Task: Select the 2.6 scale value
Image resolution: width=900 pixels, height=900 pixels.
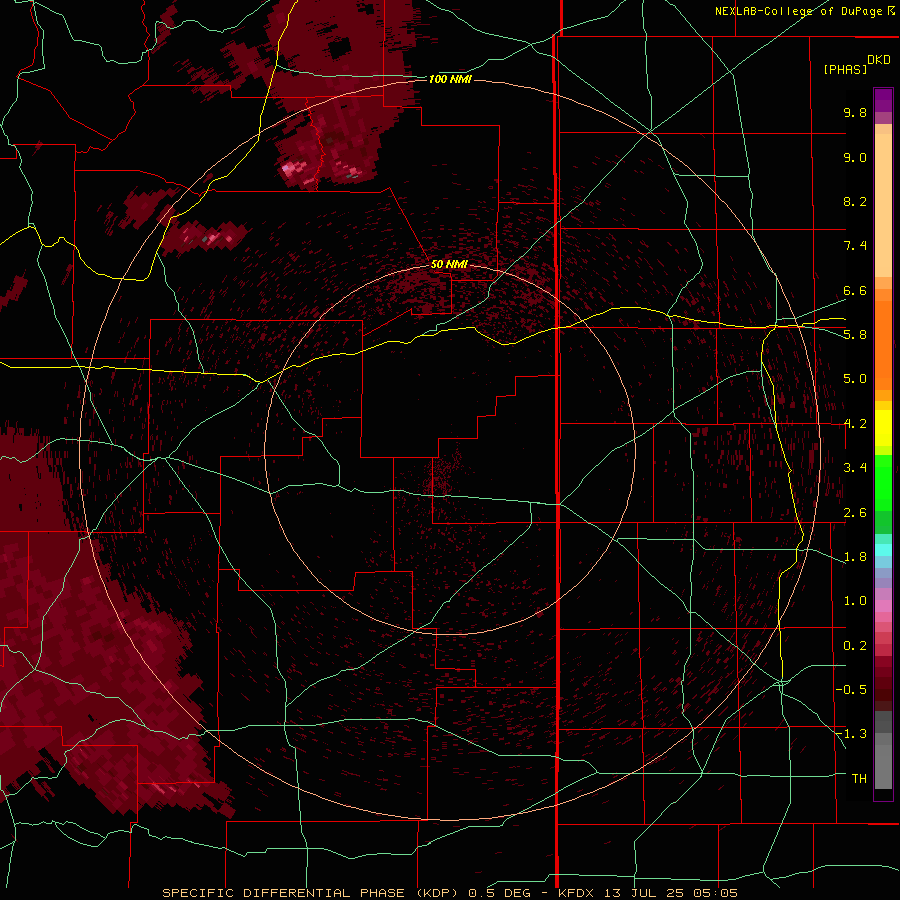Action: [x=855, y=513]
